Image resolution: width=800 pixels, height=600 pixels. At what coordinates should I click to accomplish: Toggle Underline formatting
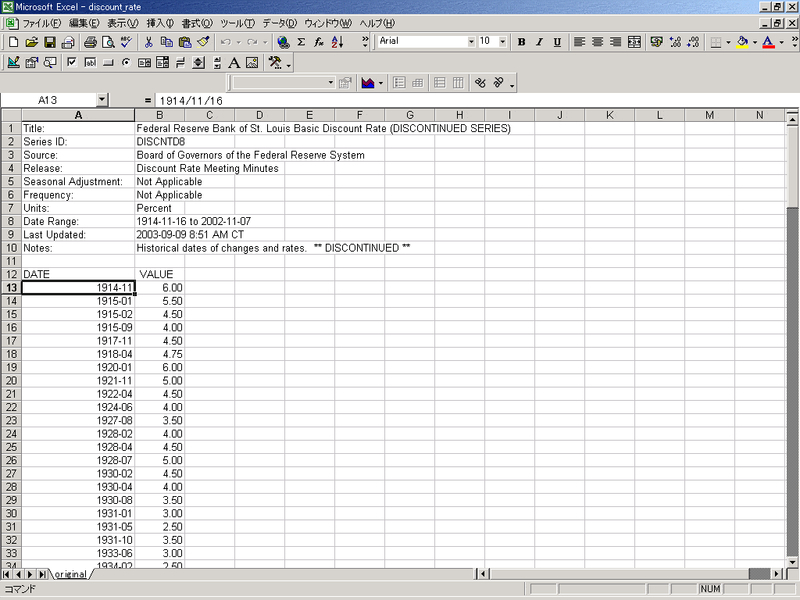(x=557, y=42)
